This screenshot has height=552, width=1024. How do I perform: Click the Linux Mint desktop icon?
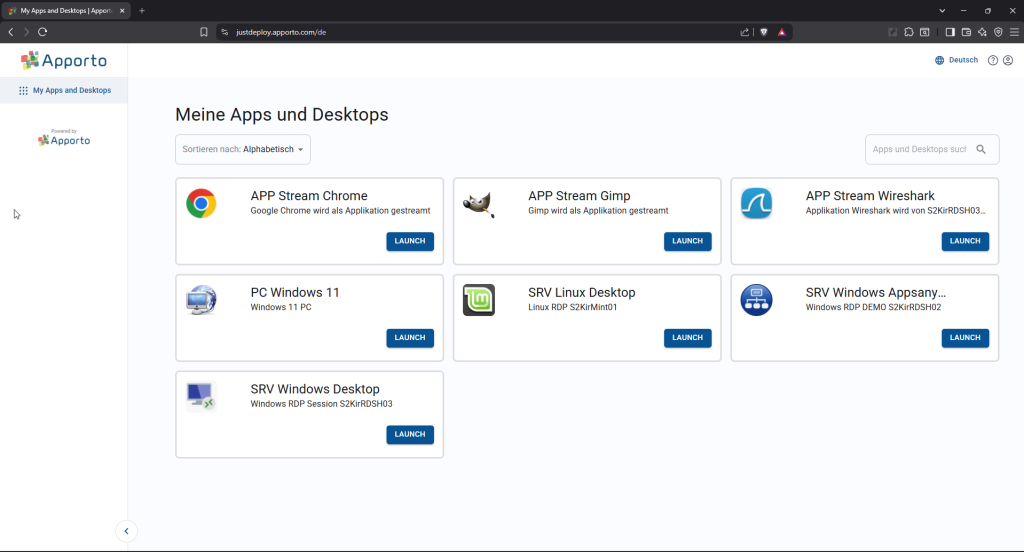479,300
